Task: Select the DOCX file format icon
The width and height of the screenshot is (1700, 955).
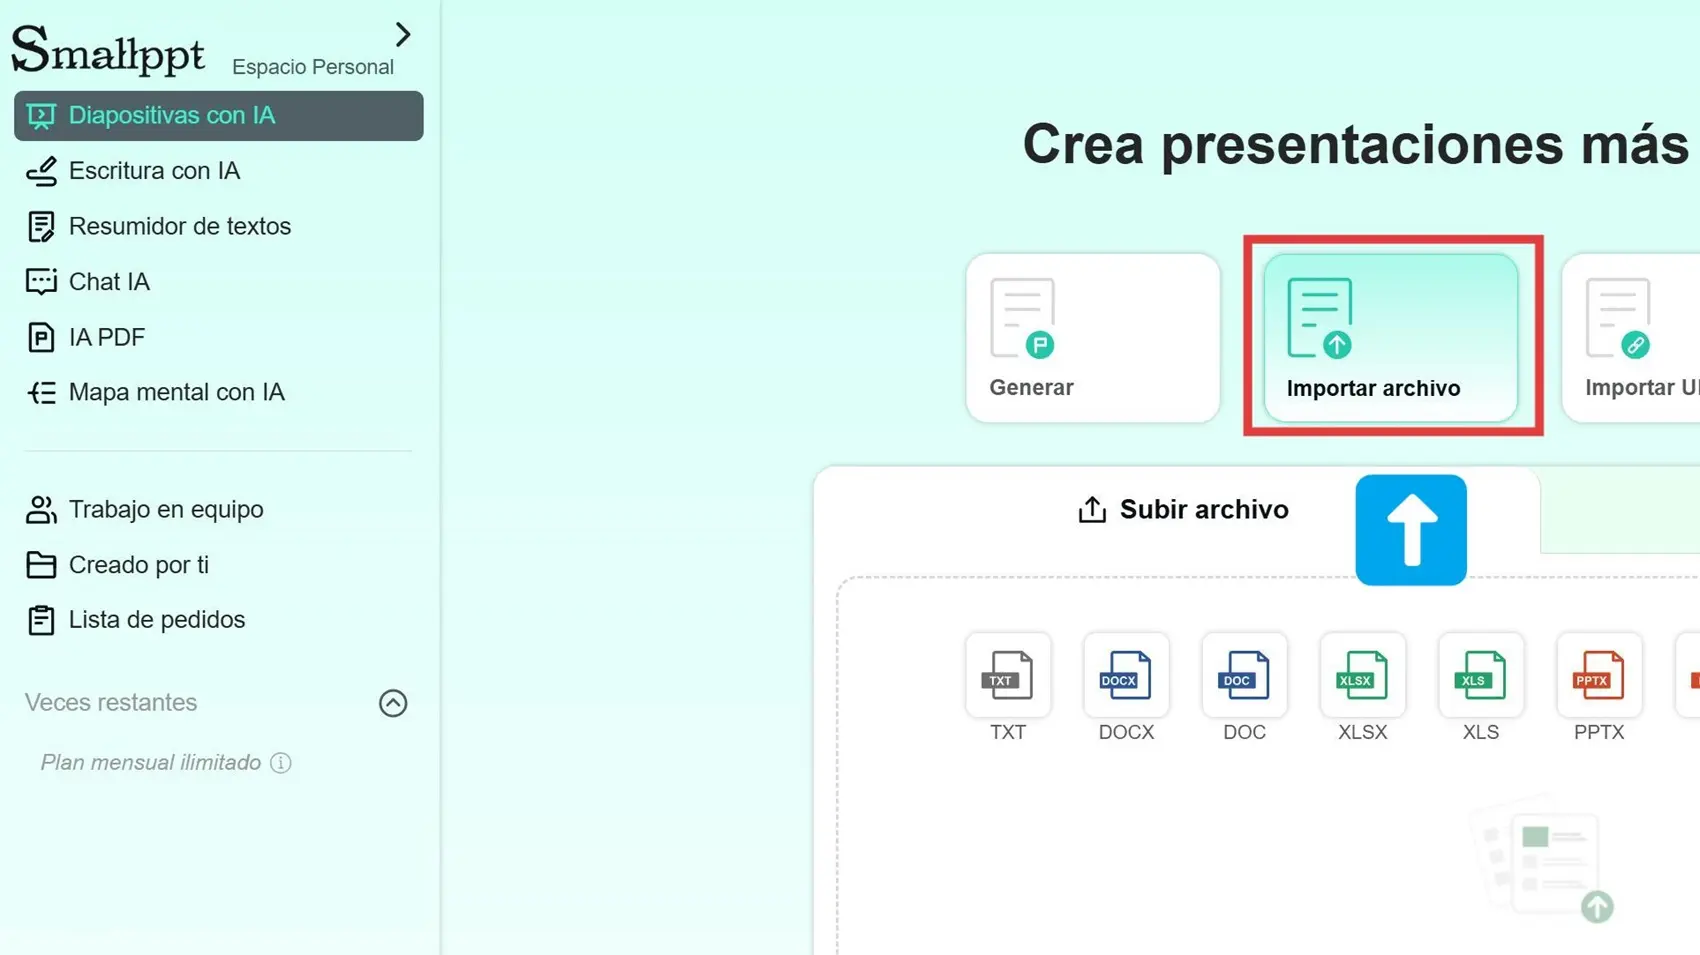Action: 1126,675
